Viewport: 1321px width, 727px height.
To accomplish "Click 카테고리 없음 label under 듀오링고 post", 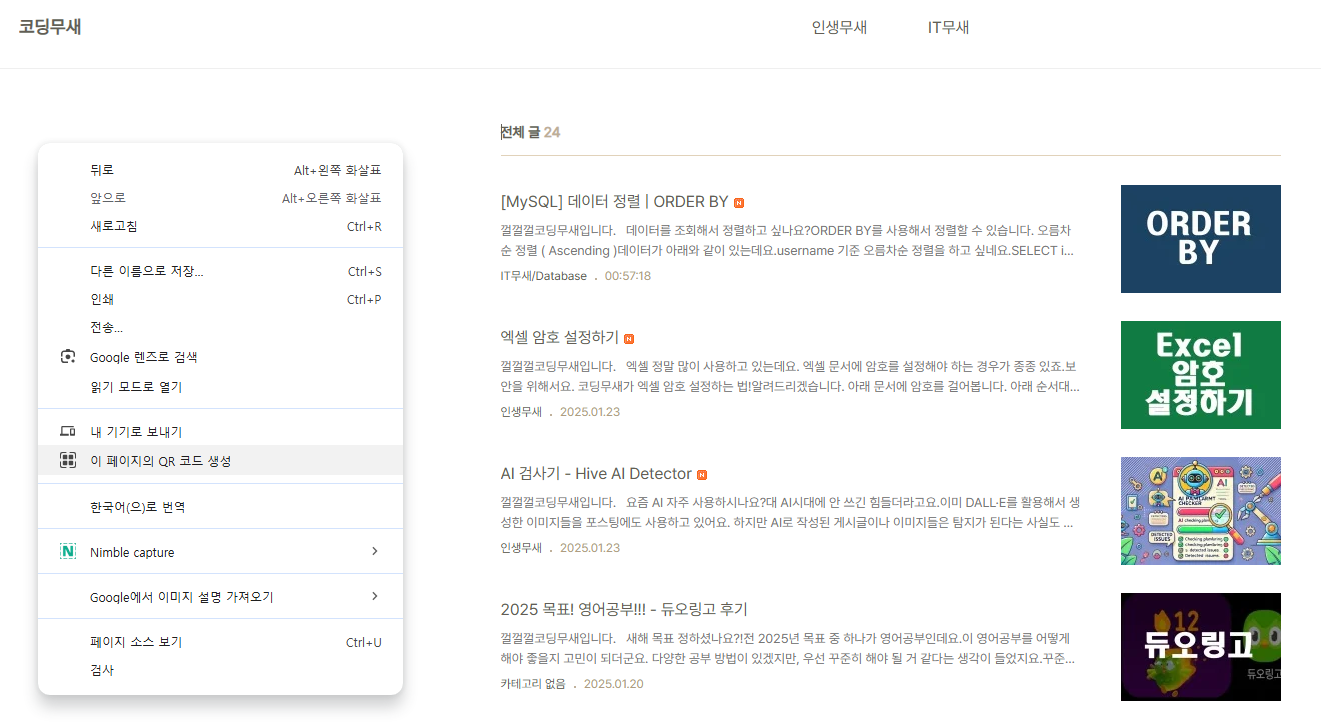I will pos(533,684).
